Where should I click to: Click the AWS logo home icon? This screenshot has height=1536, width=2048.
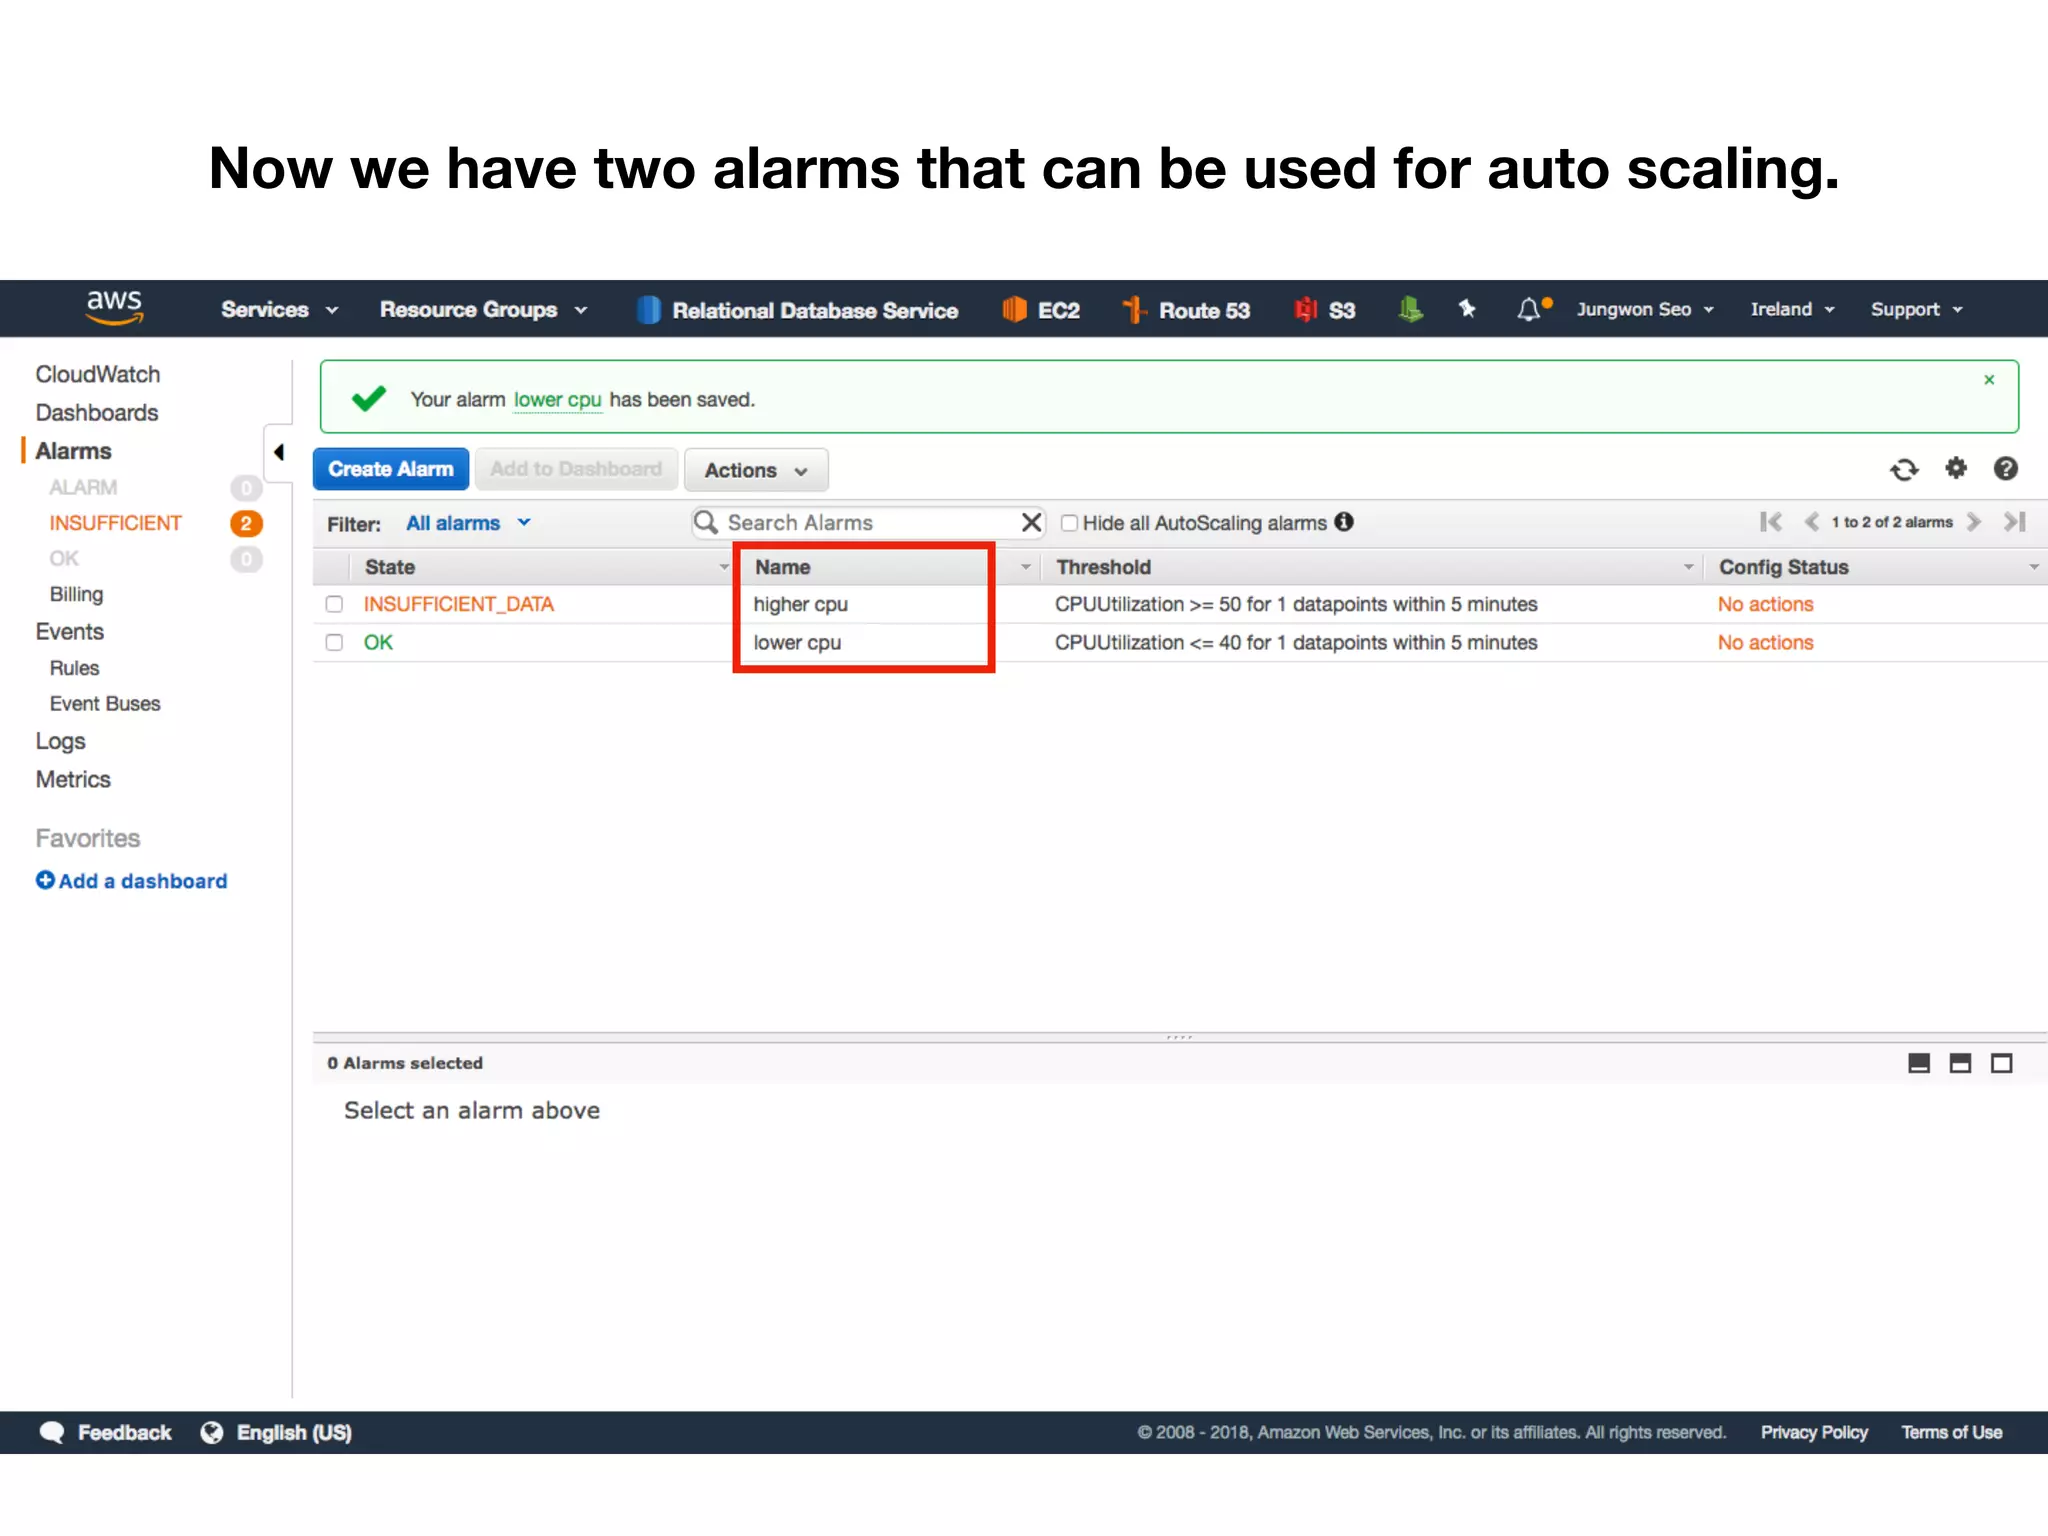pyautogui.click(x=114, y=307)
